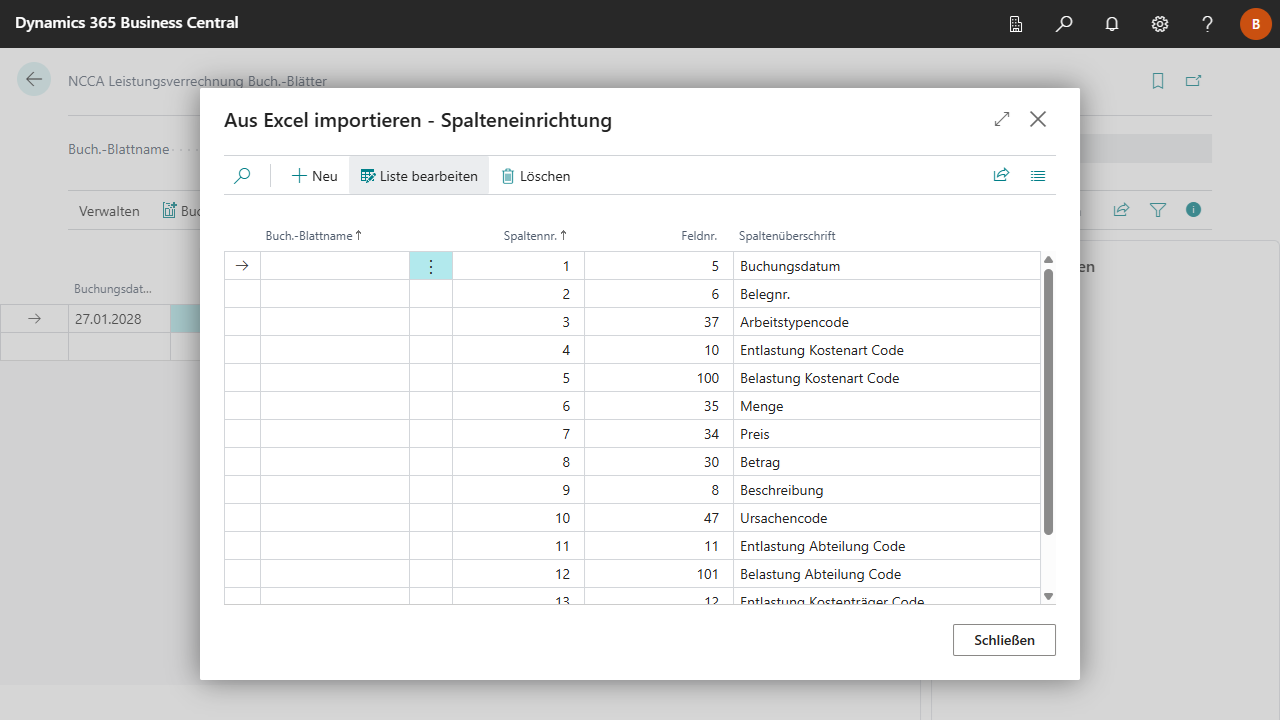Screen dimensions: 1280x720
Task: Click the user avatar B
Action: (x=1256, y=24)
